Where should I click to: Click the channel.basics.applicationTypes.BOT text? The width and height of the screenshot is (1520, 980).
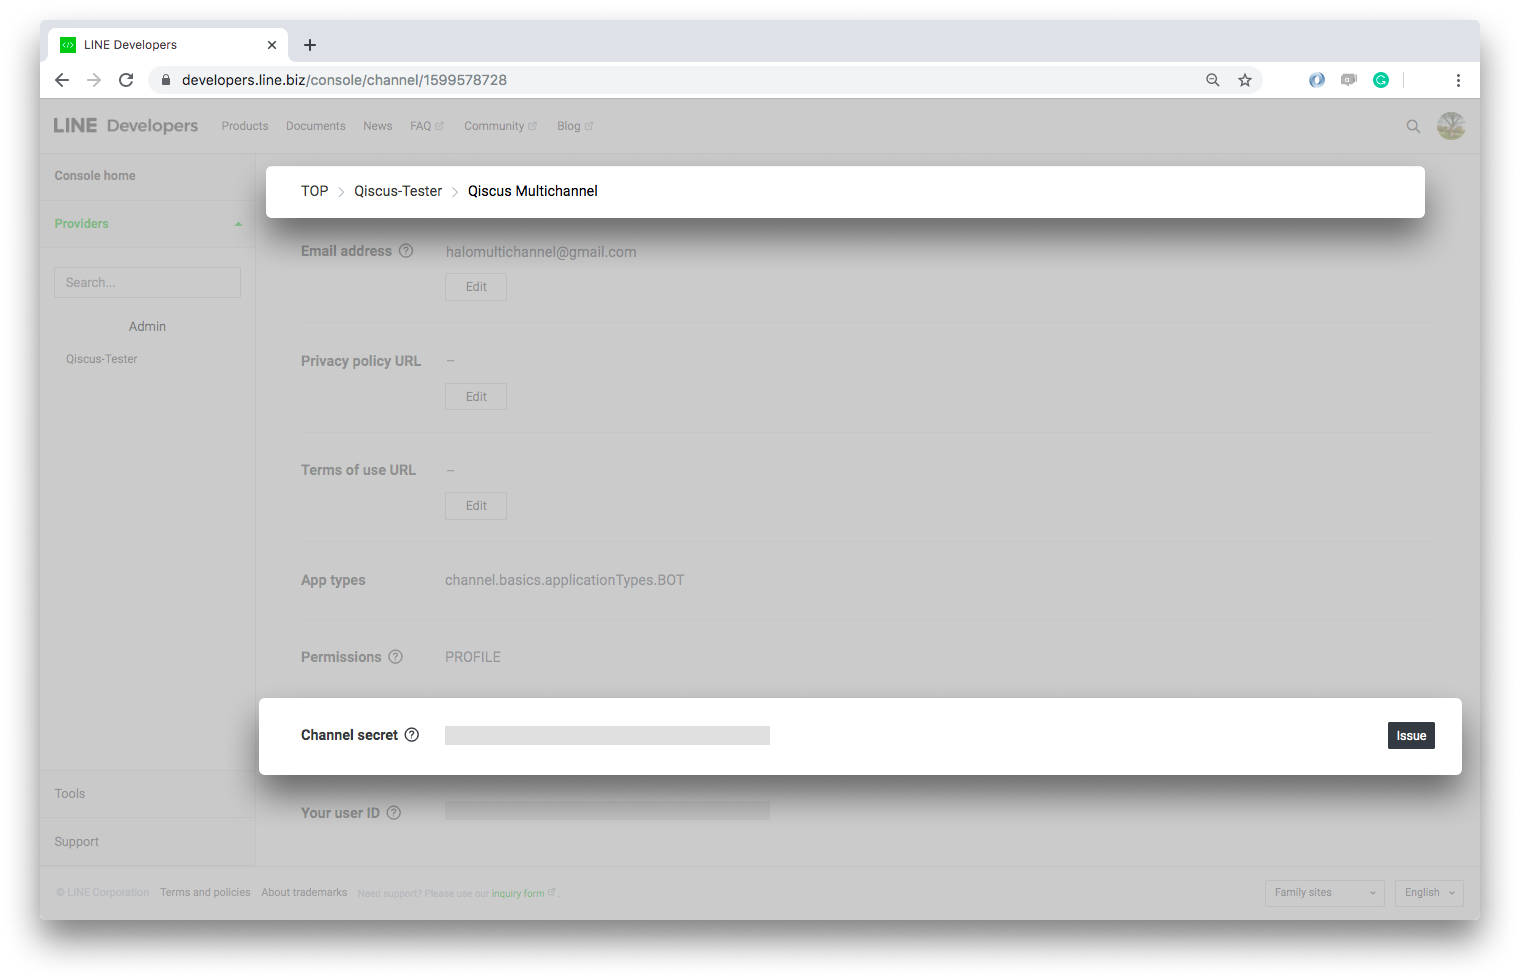(565, 580)
